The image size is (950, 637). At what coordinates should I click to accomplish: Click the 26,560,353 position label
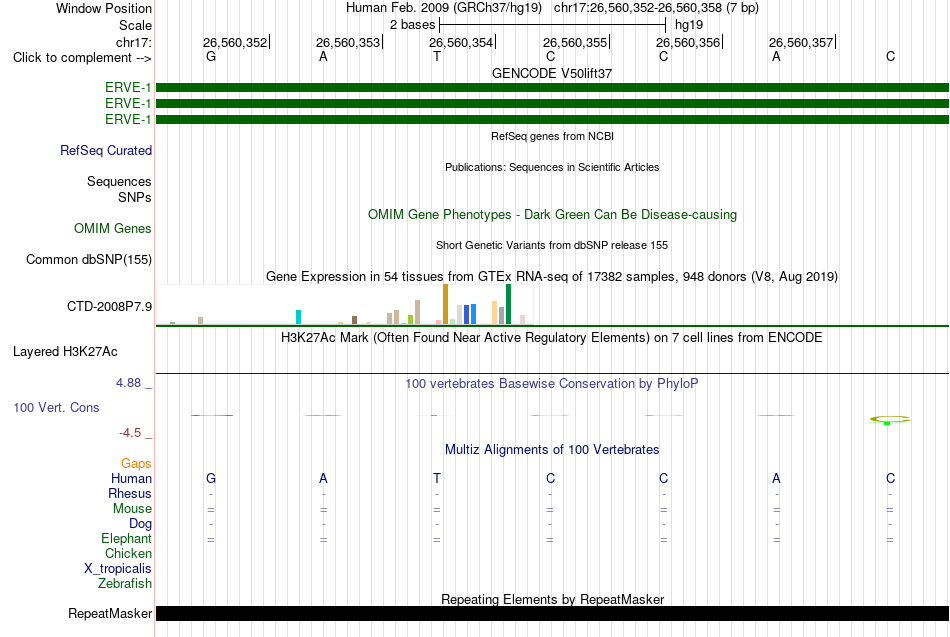point(348,42)
